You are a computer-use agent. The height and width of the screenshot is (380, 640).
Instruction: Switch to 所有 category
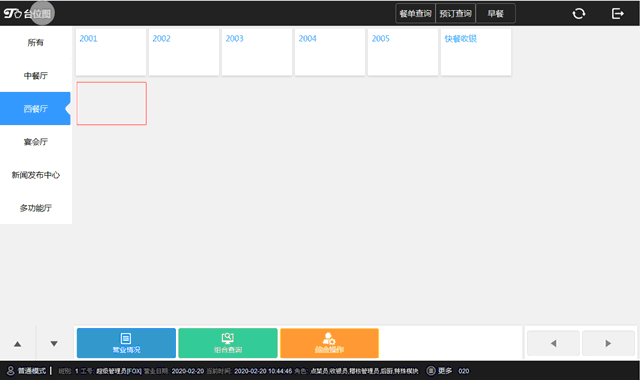(36, 42)
